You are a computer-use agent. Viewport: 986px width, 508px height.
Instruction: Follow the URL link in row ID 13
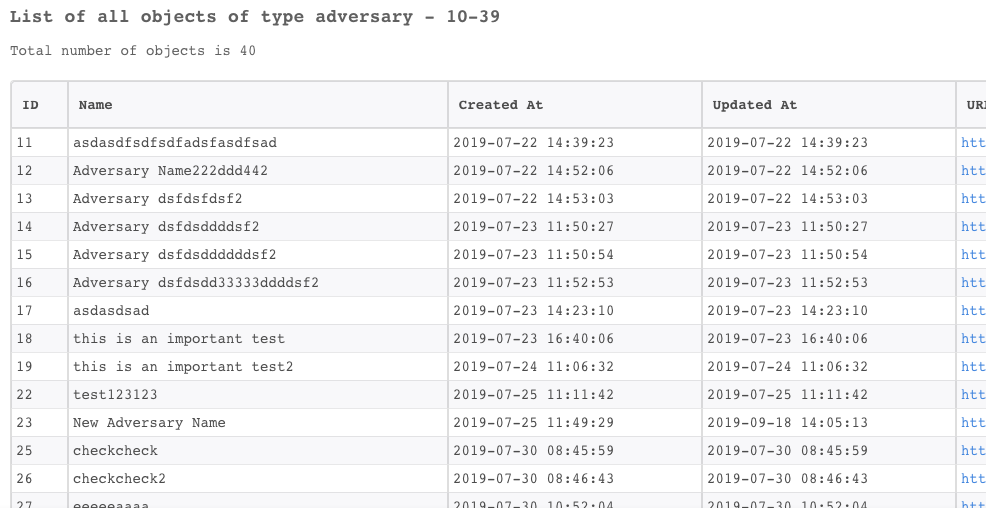click(973, 199)
